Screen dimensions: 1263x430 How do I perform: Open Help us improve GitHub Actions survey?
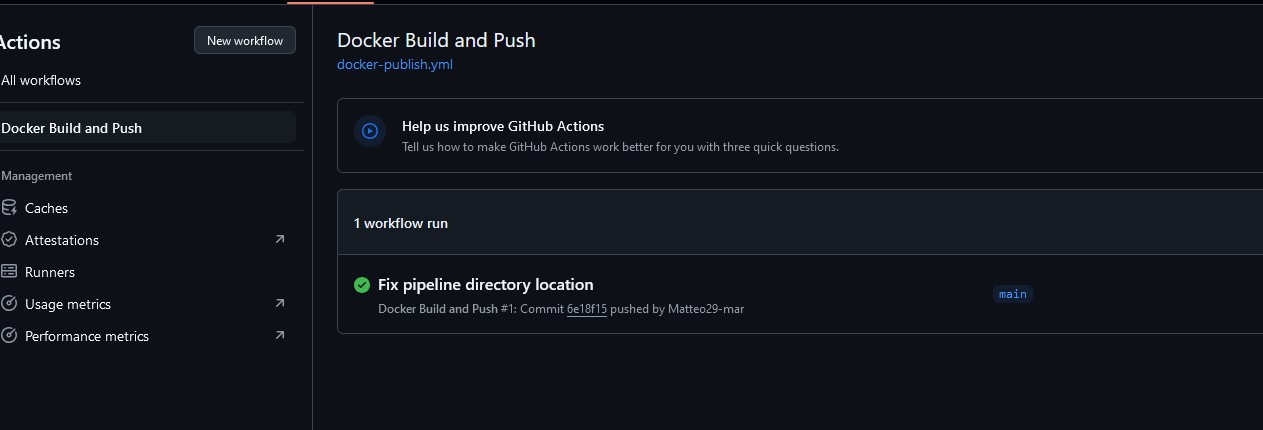[503, 126]
